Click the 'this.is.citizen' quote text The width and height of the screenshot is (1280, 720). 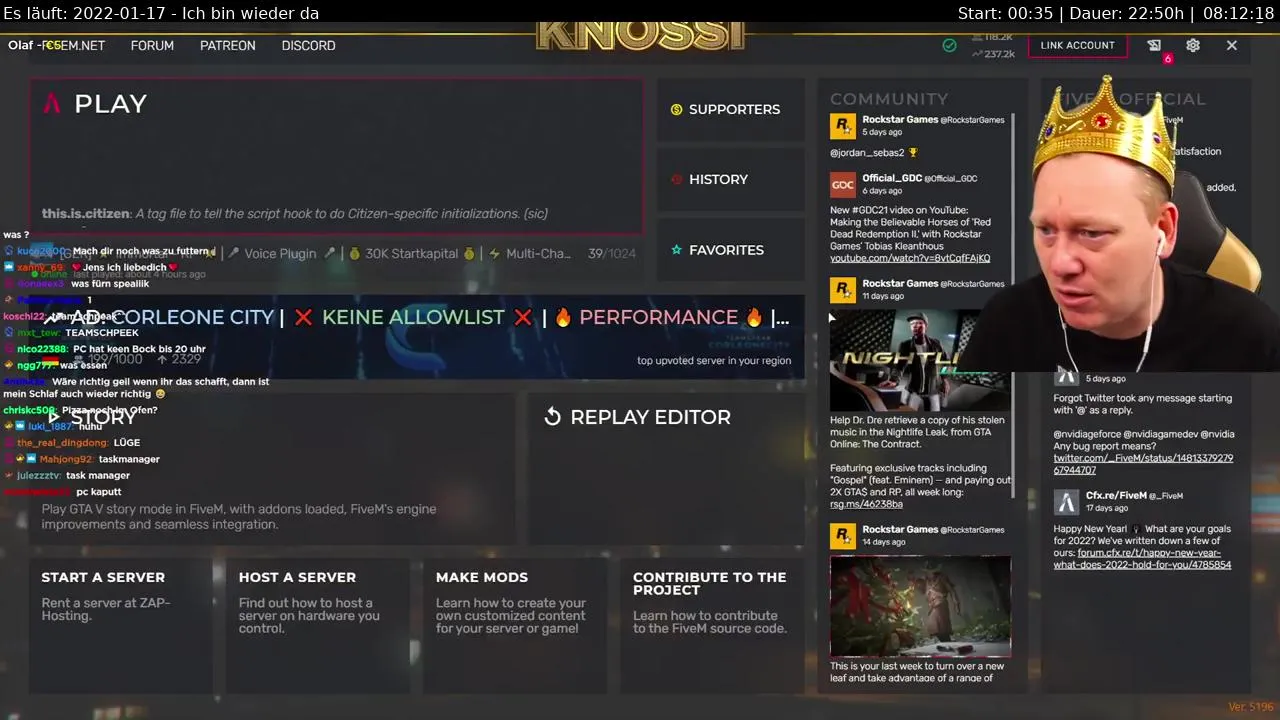tap(295, 213)
